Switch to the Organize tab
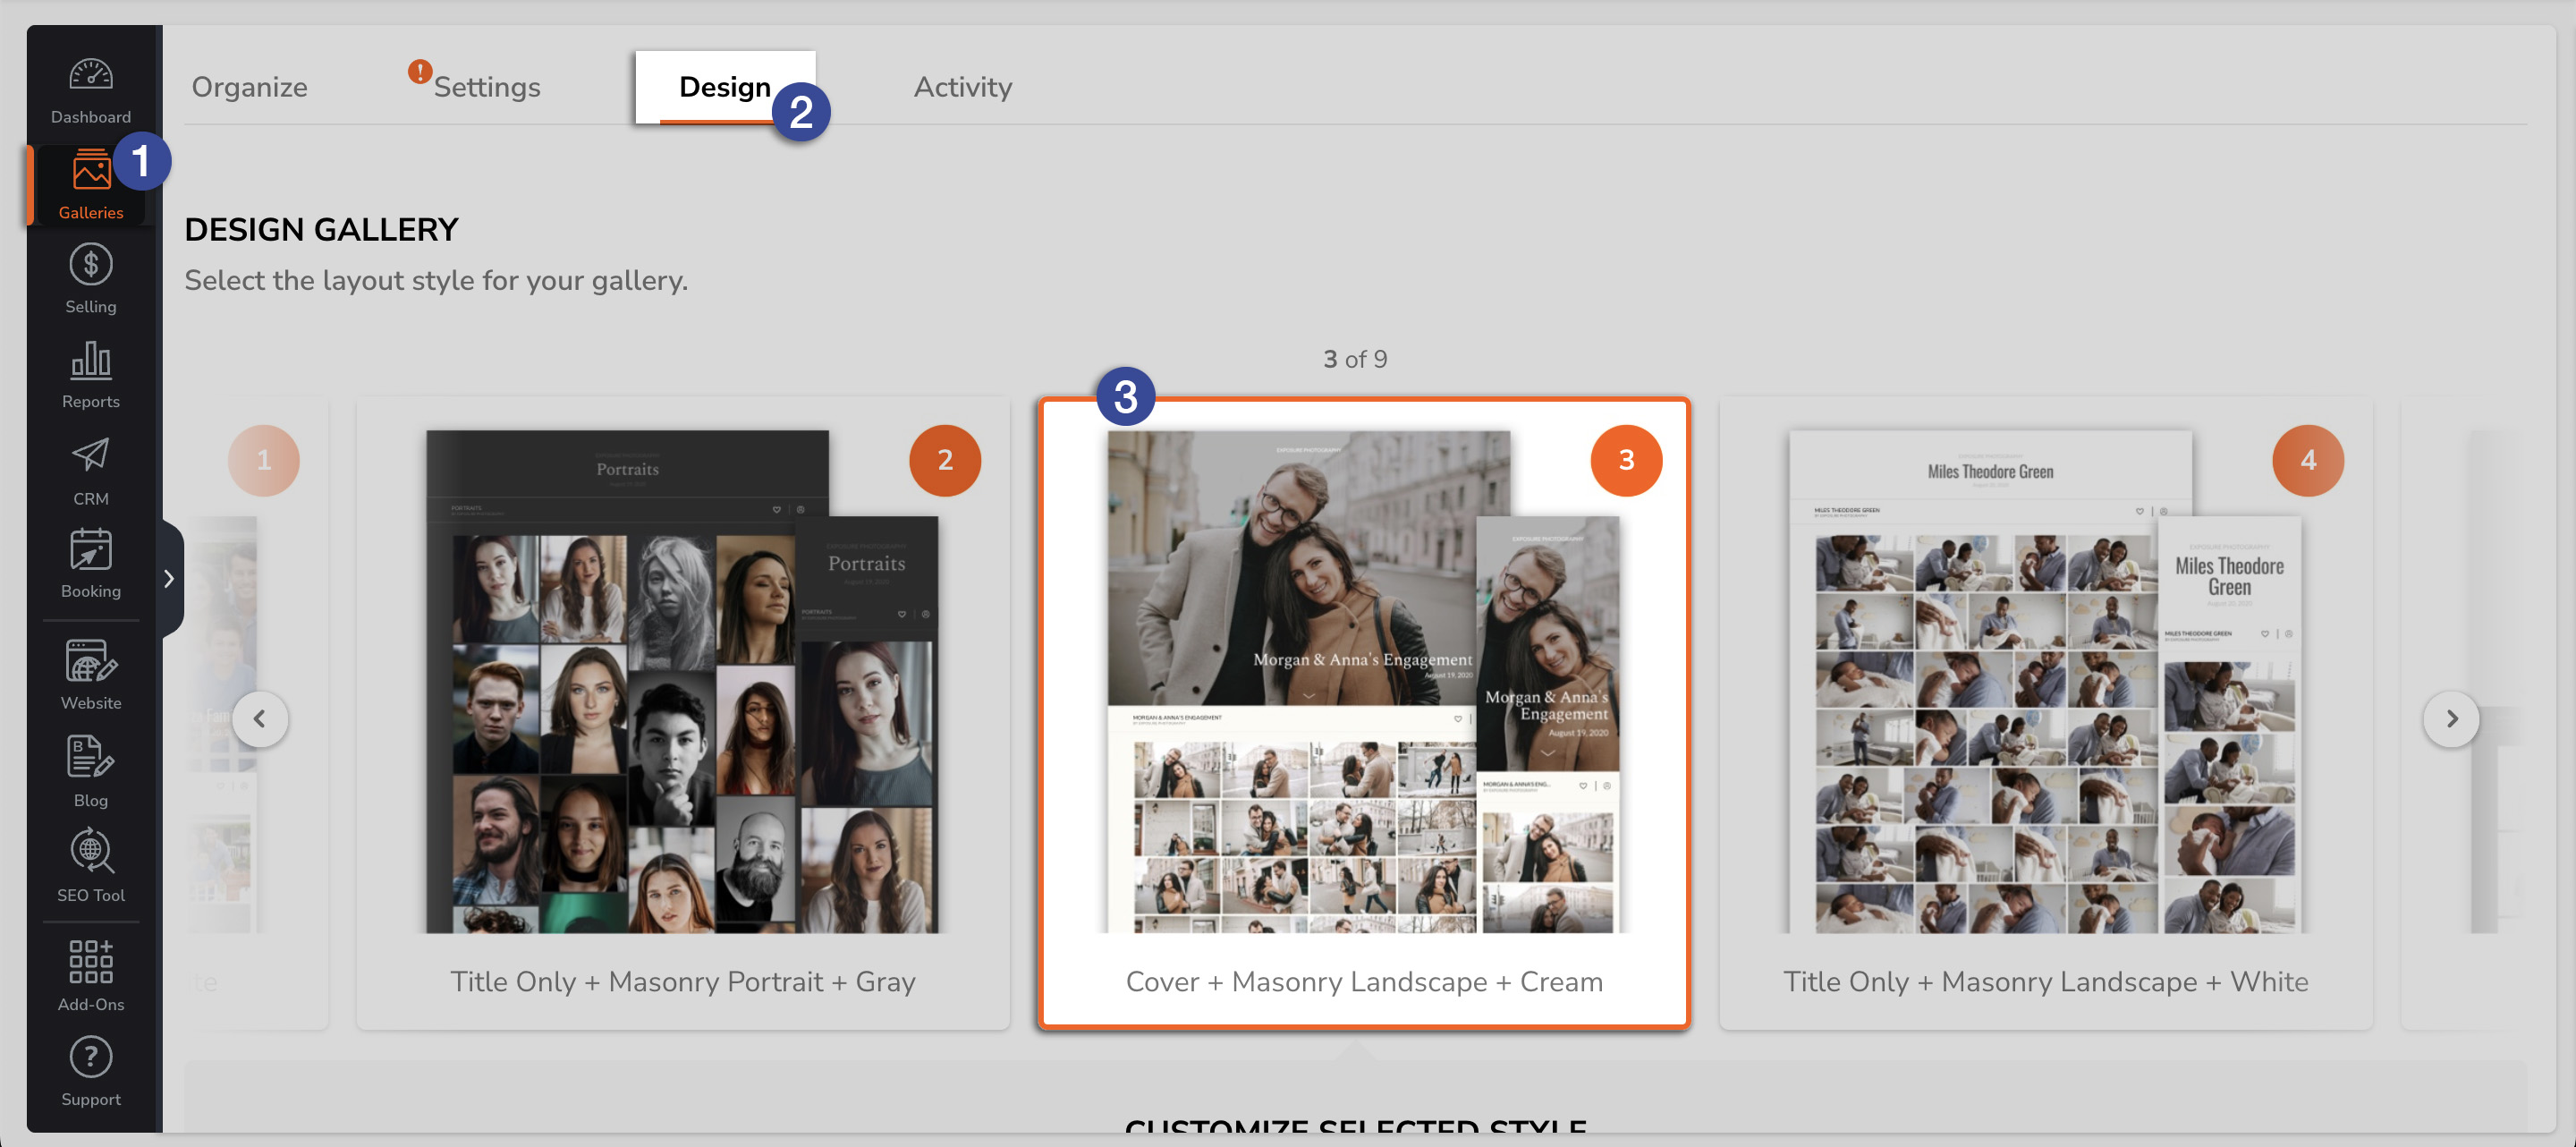2576x1147 pixels. pyautogui.click(x=249, y=87)
